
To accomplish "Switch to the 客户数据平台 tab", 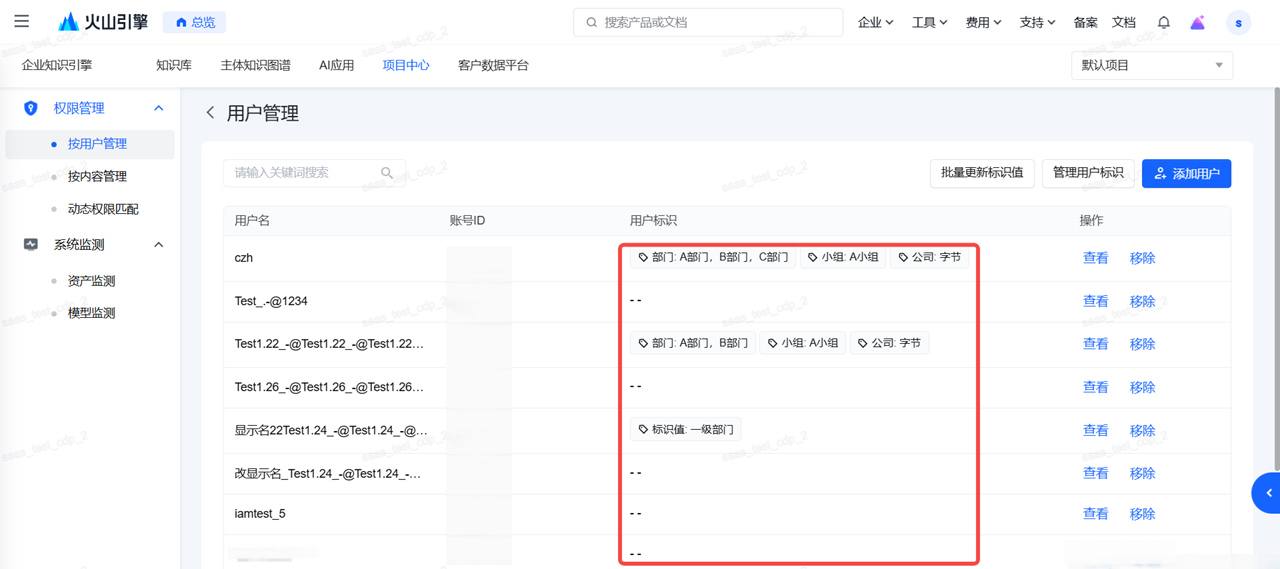I will [x=493, y=65].
